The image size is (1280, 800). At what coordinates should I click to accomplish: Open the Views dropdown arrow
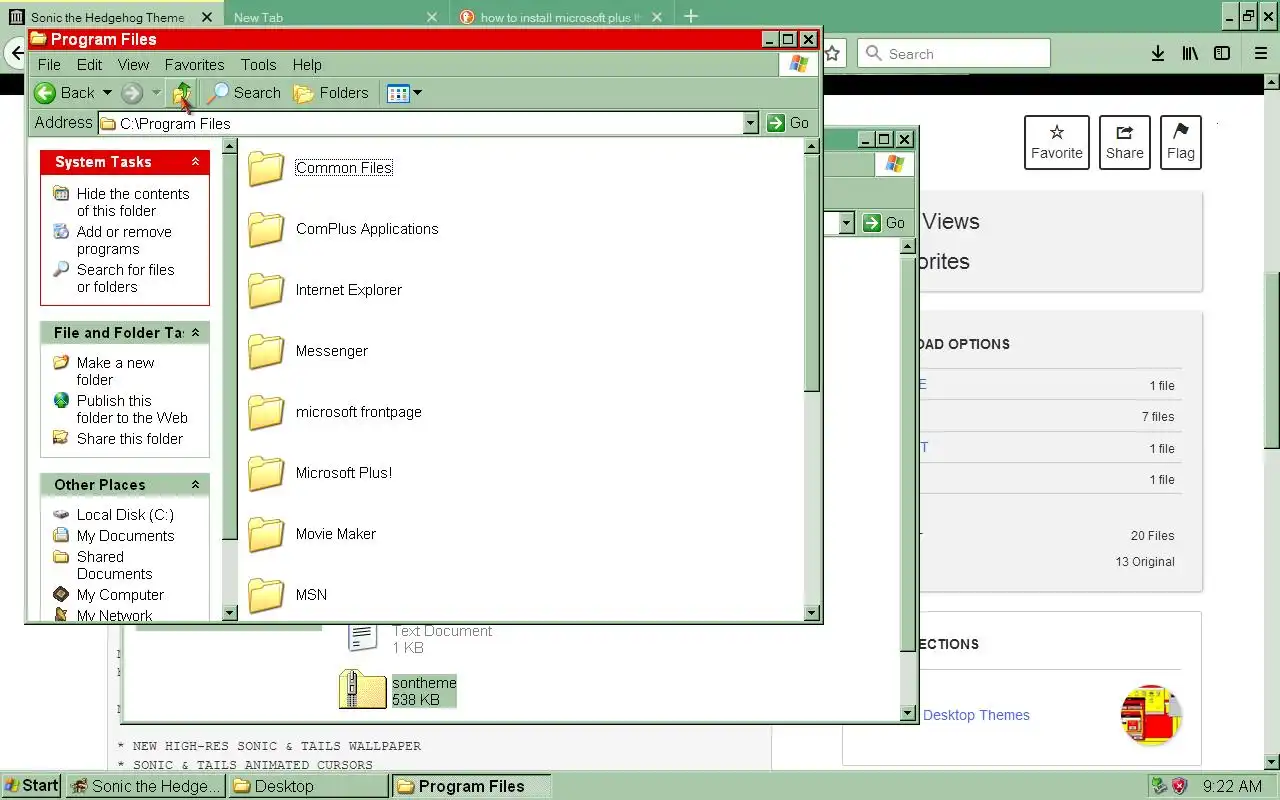(x=418, y=93)
